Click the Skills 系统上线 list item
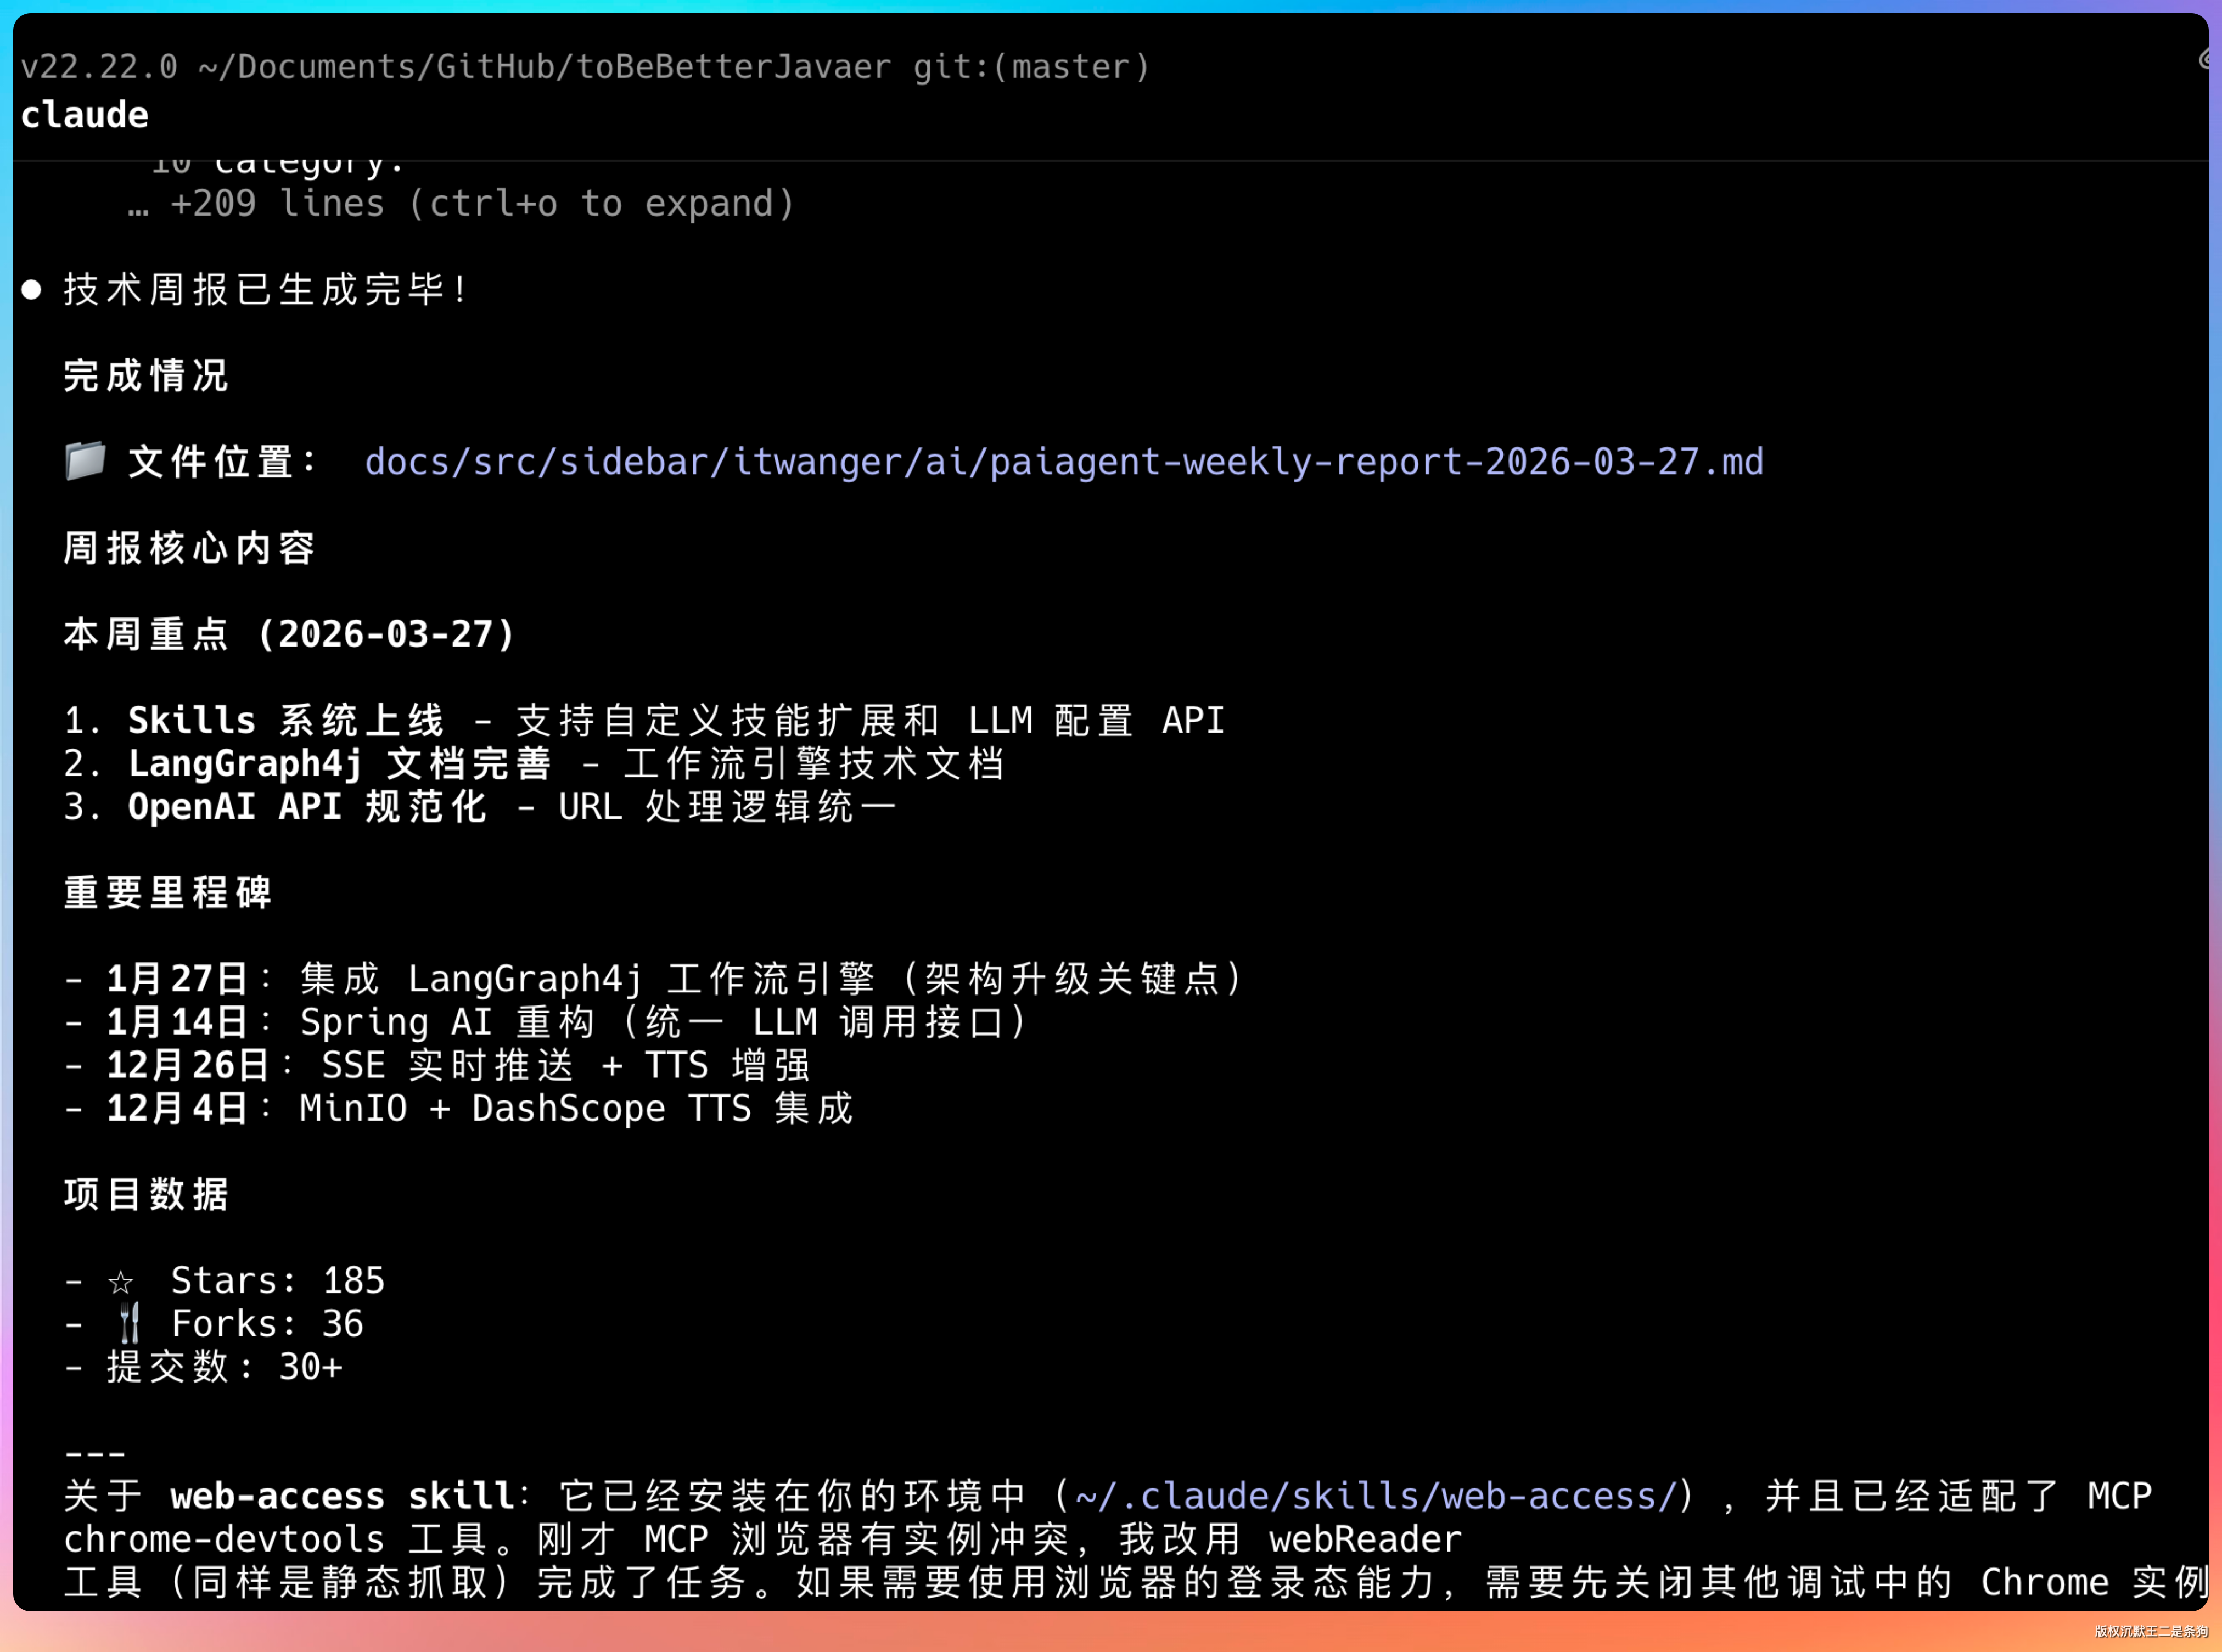Viewport: 2222px width, 1652px height. 286,720
